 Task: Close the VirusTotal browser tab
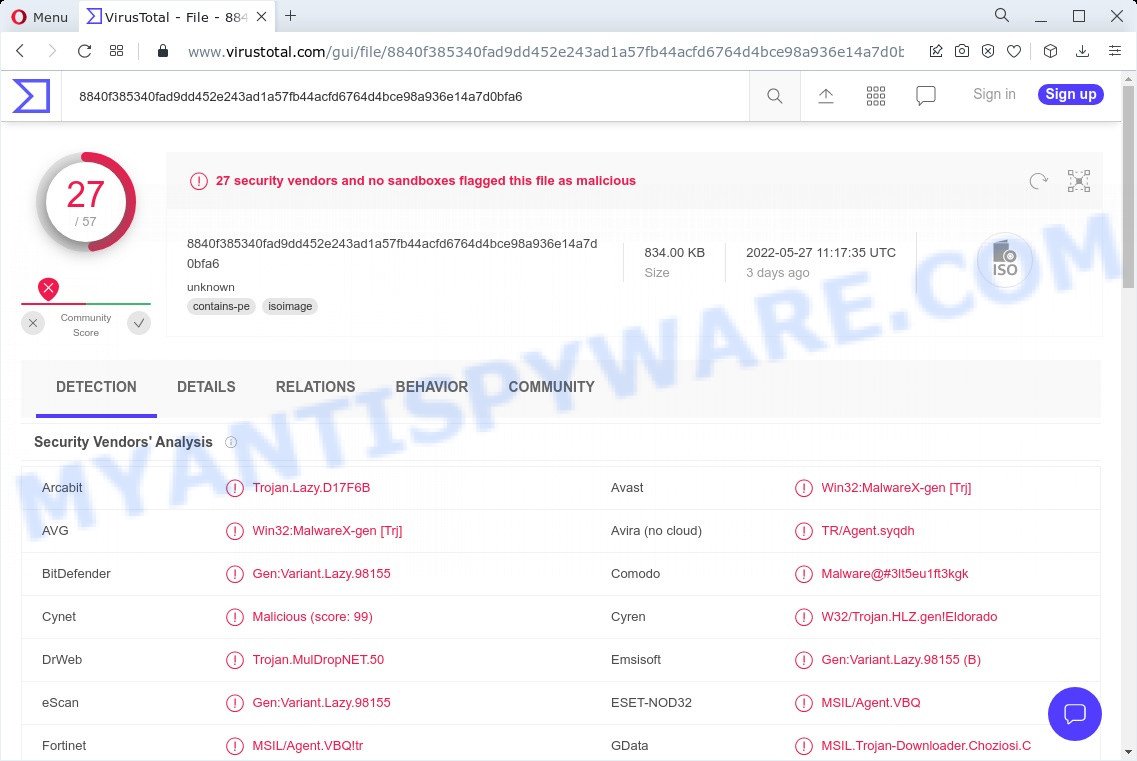261,16
